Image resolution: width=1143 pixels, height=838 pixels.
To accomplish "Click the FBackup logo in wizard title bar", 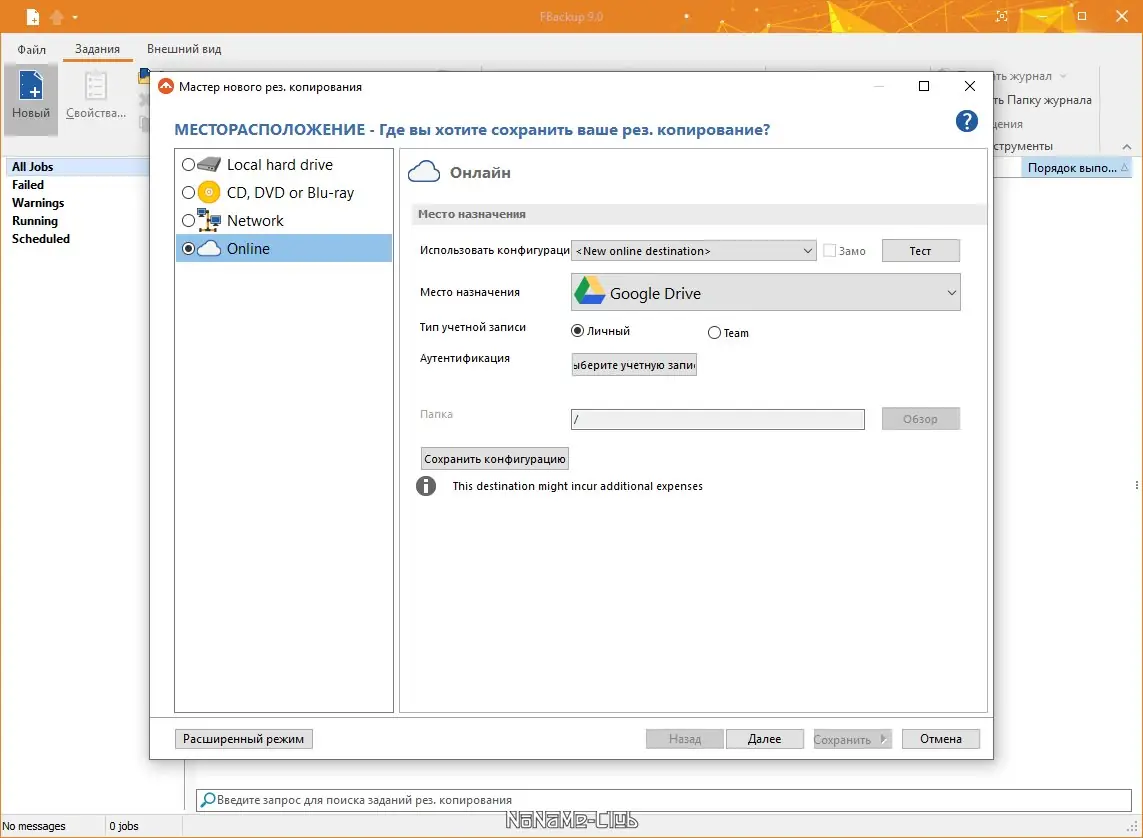I will [166, 86].
